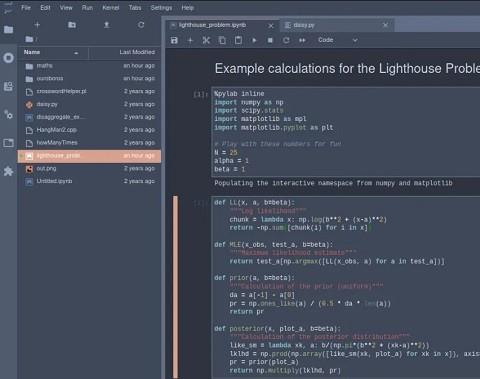The width and height of the screenshot is (480, 379).
Task: Paste cells from clipboard
Action: pyautogui.click(x=238, y=40)
